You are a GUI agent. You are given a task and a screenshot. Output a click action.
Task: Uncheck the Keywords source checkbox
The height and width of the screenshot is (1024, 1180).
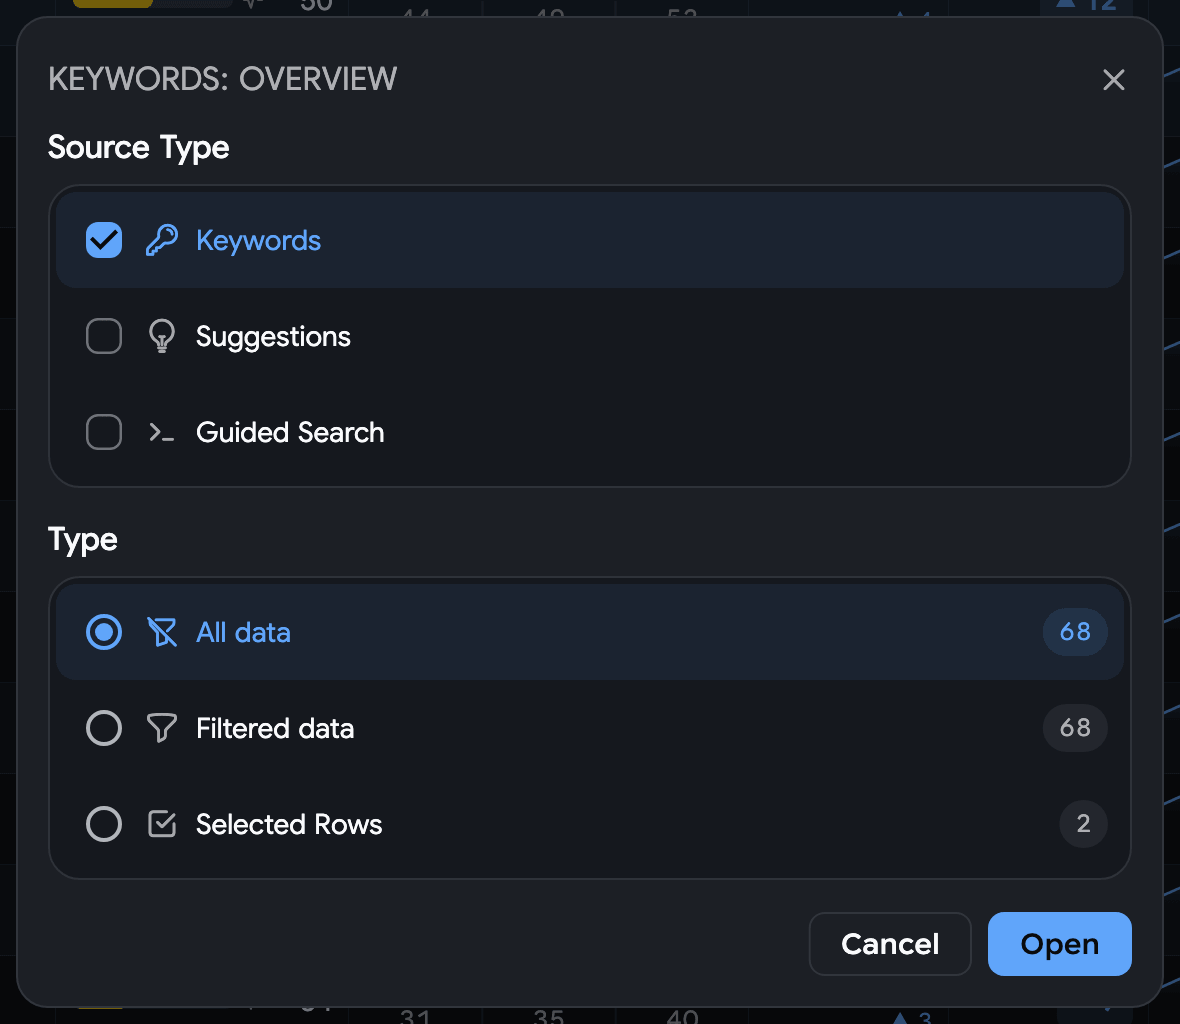104,240
